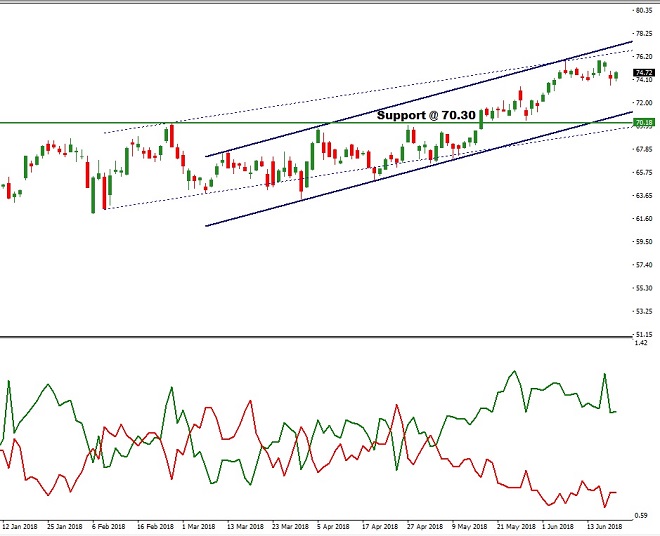Click the 76.20 price axis label
660x536 pixels.
[644, 57]
